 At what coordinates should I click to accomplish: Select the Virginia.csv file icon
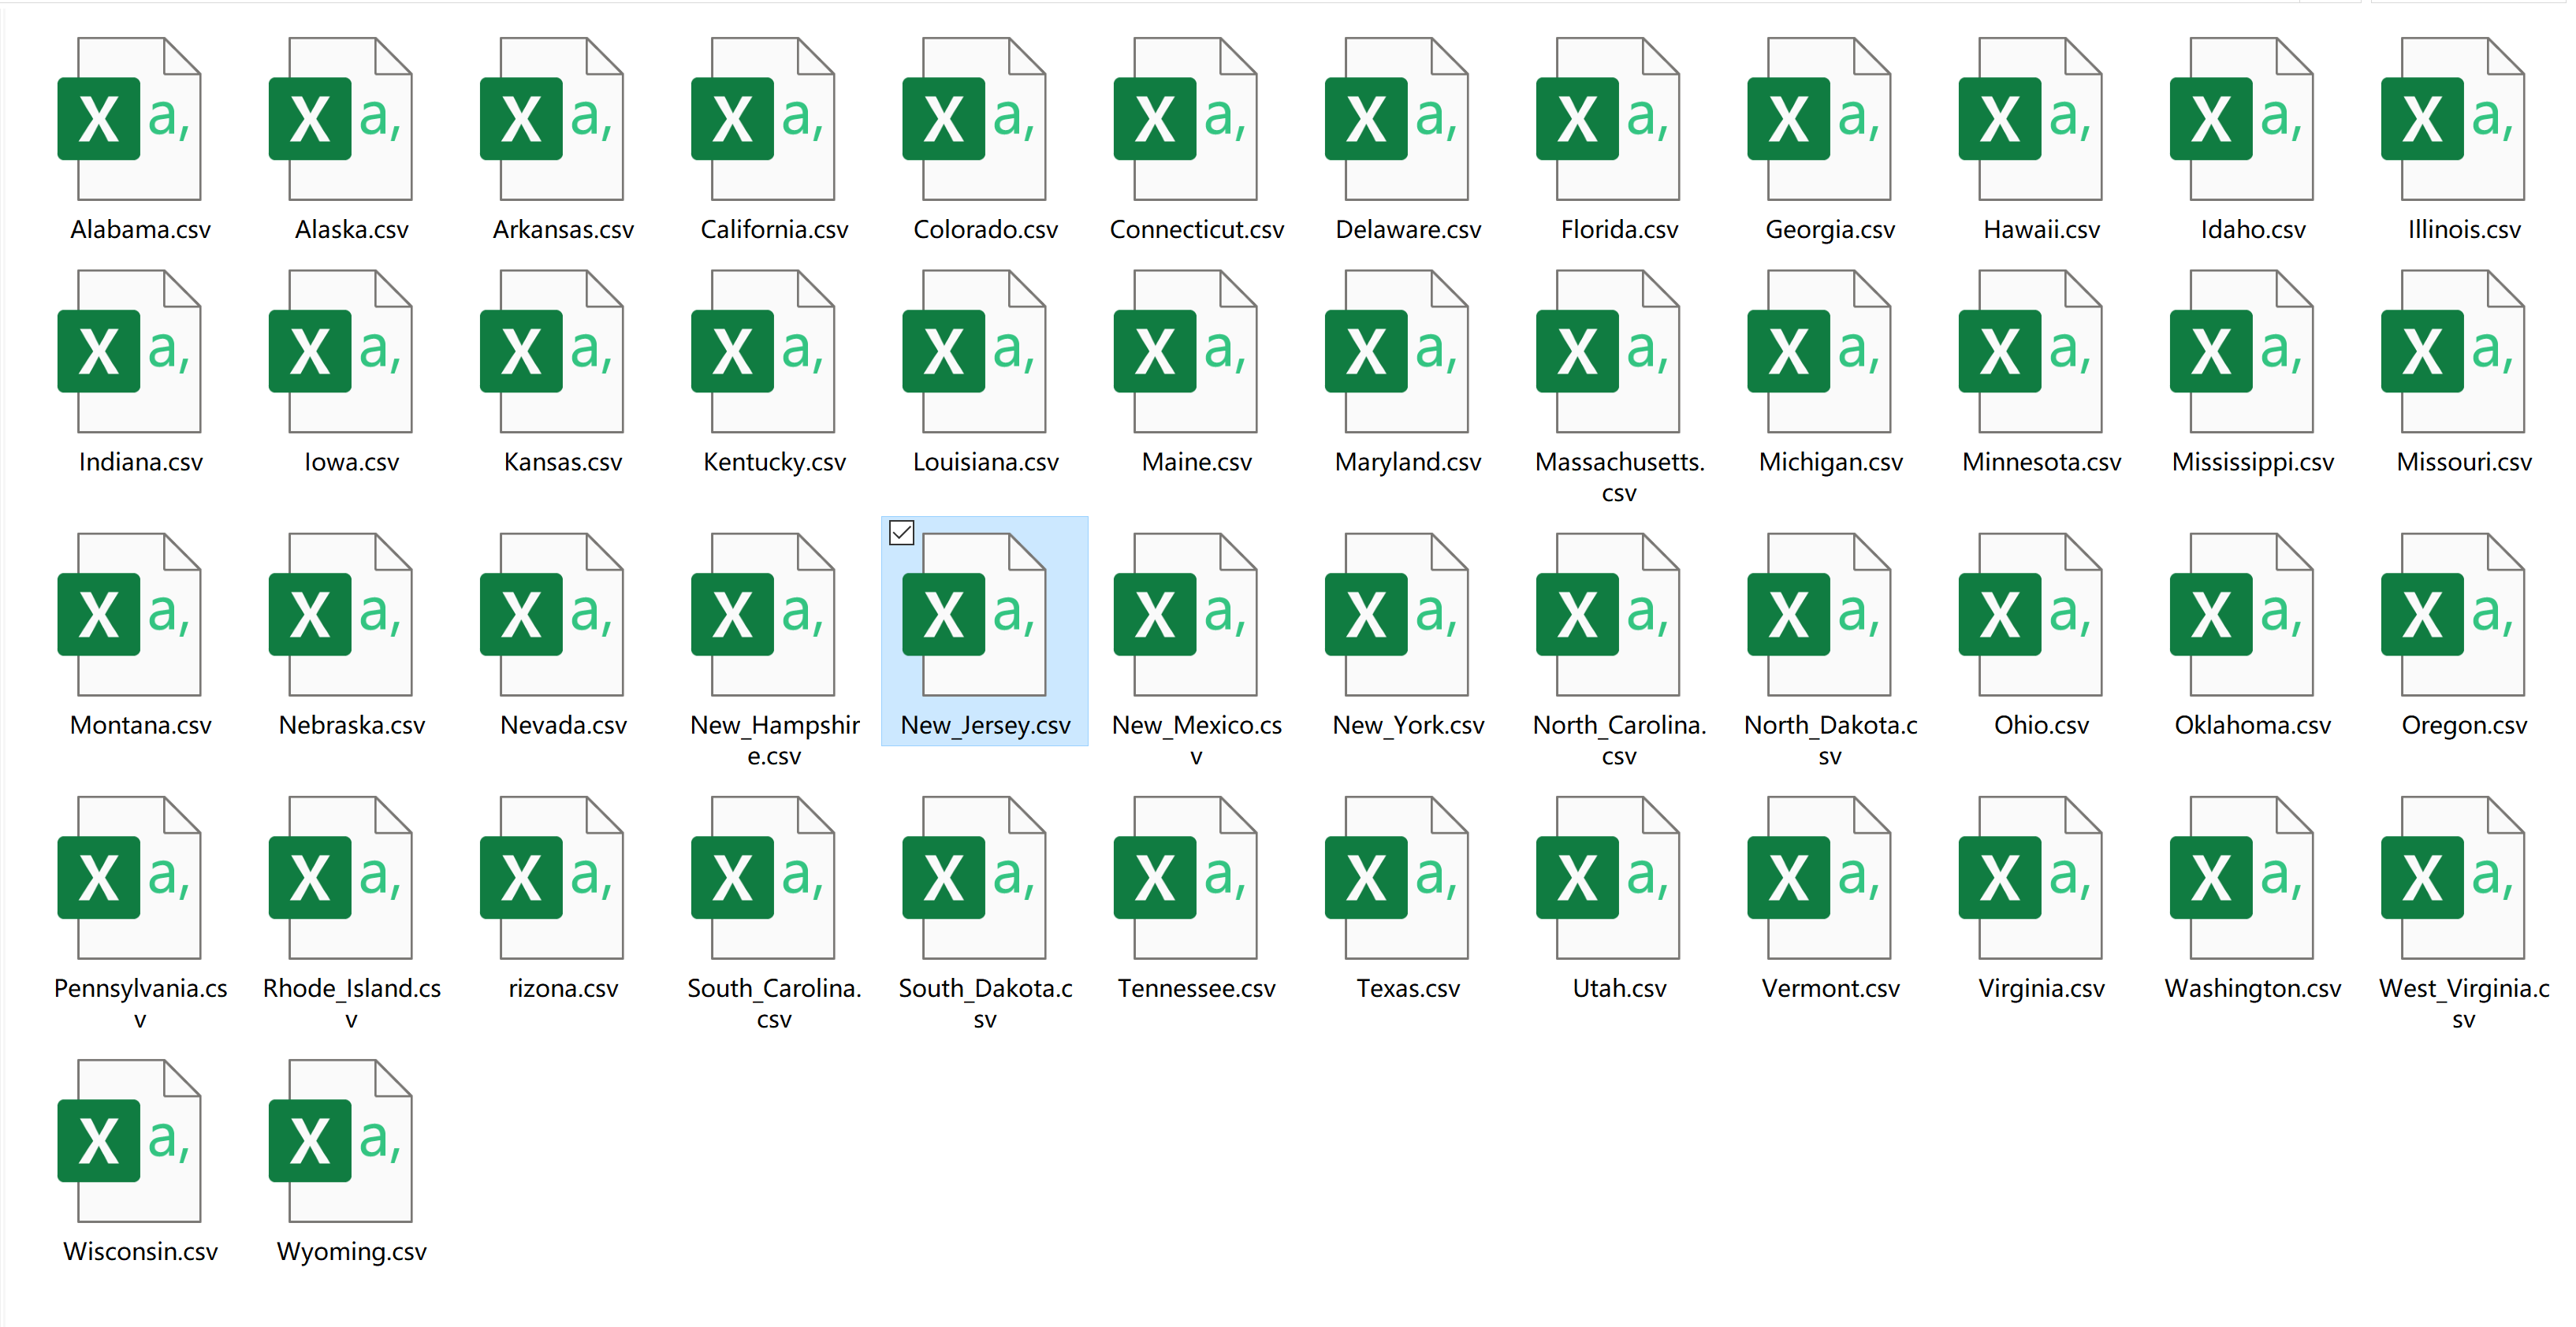point(2030,877)
